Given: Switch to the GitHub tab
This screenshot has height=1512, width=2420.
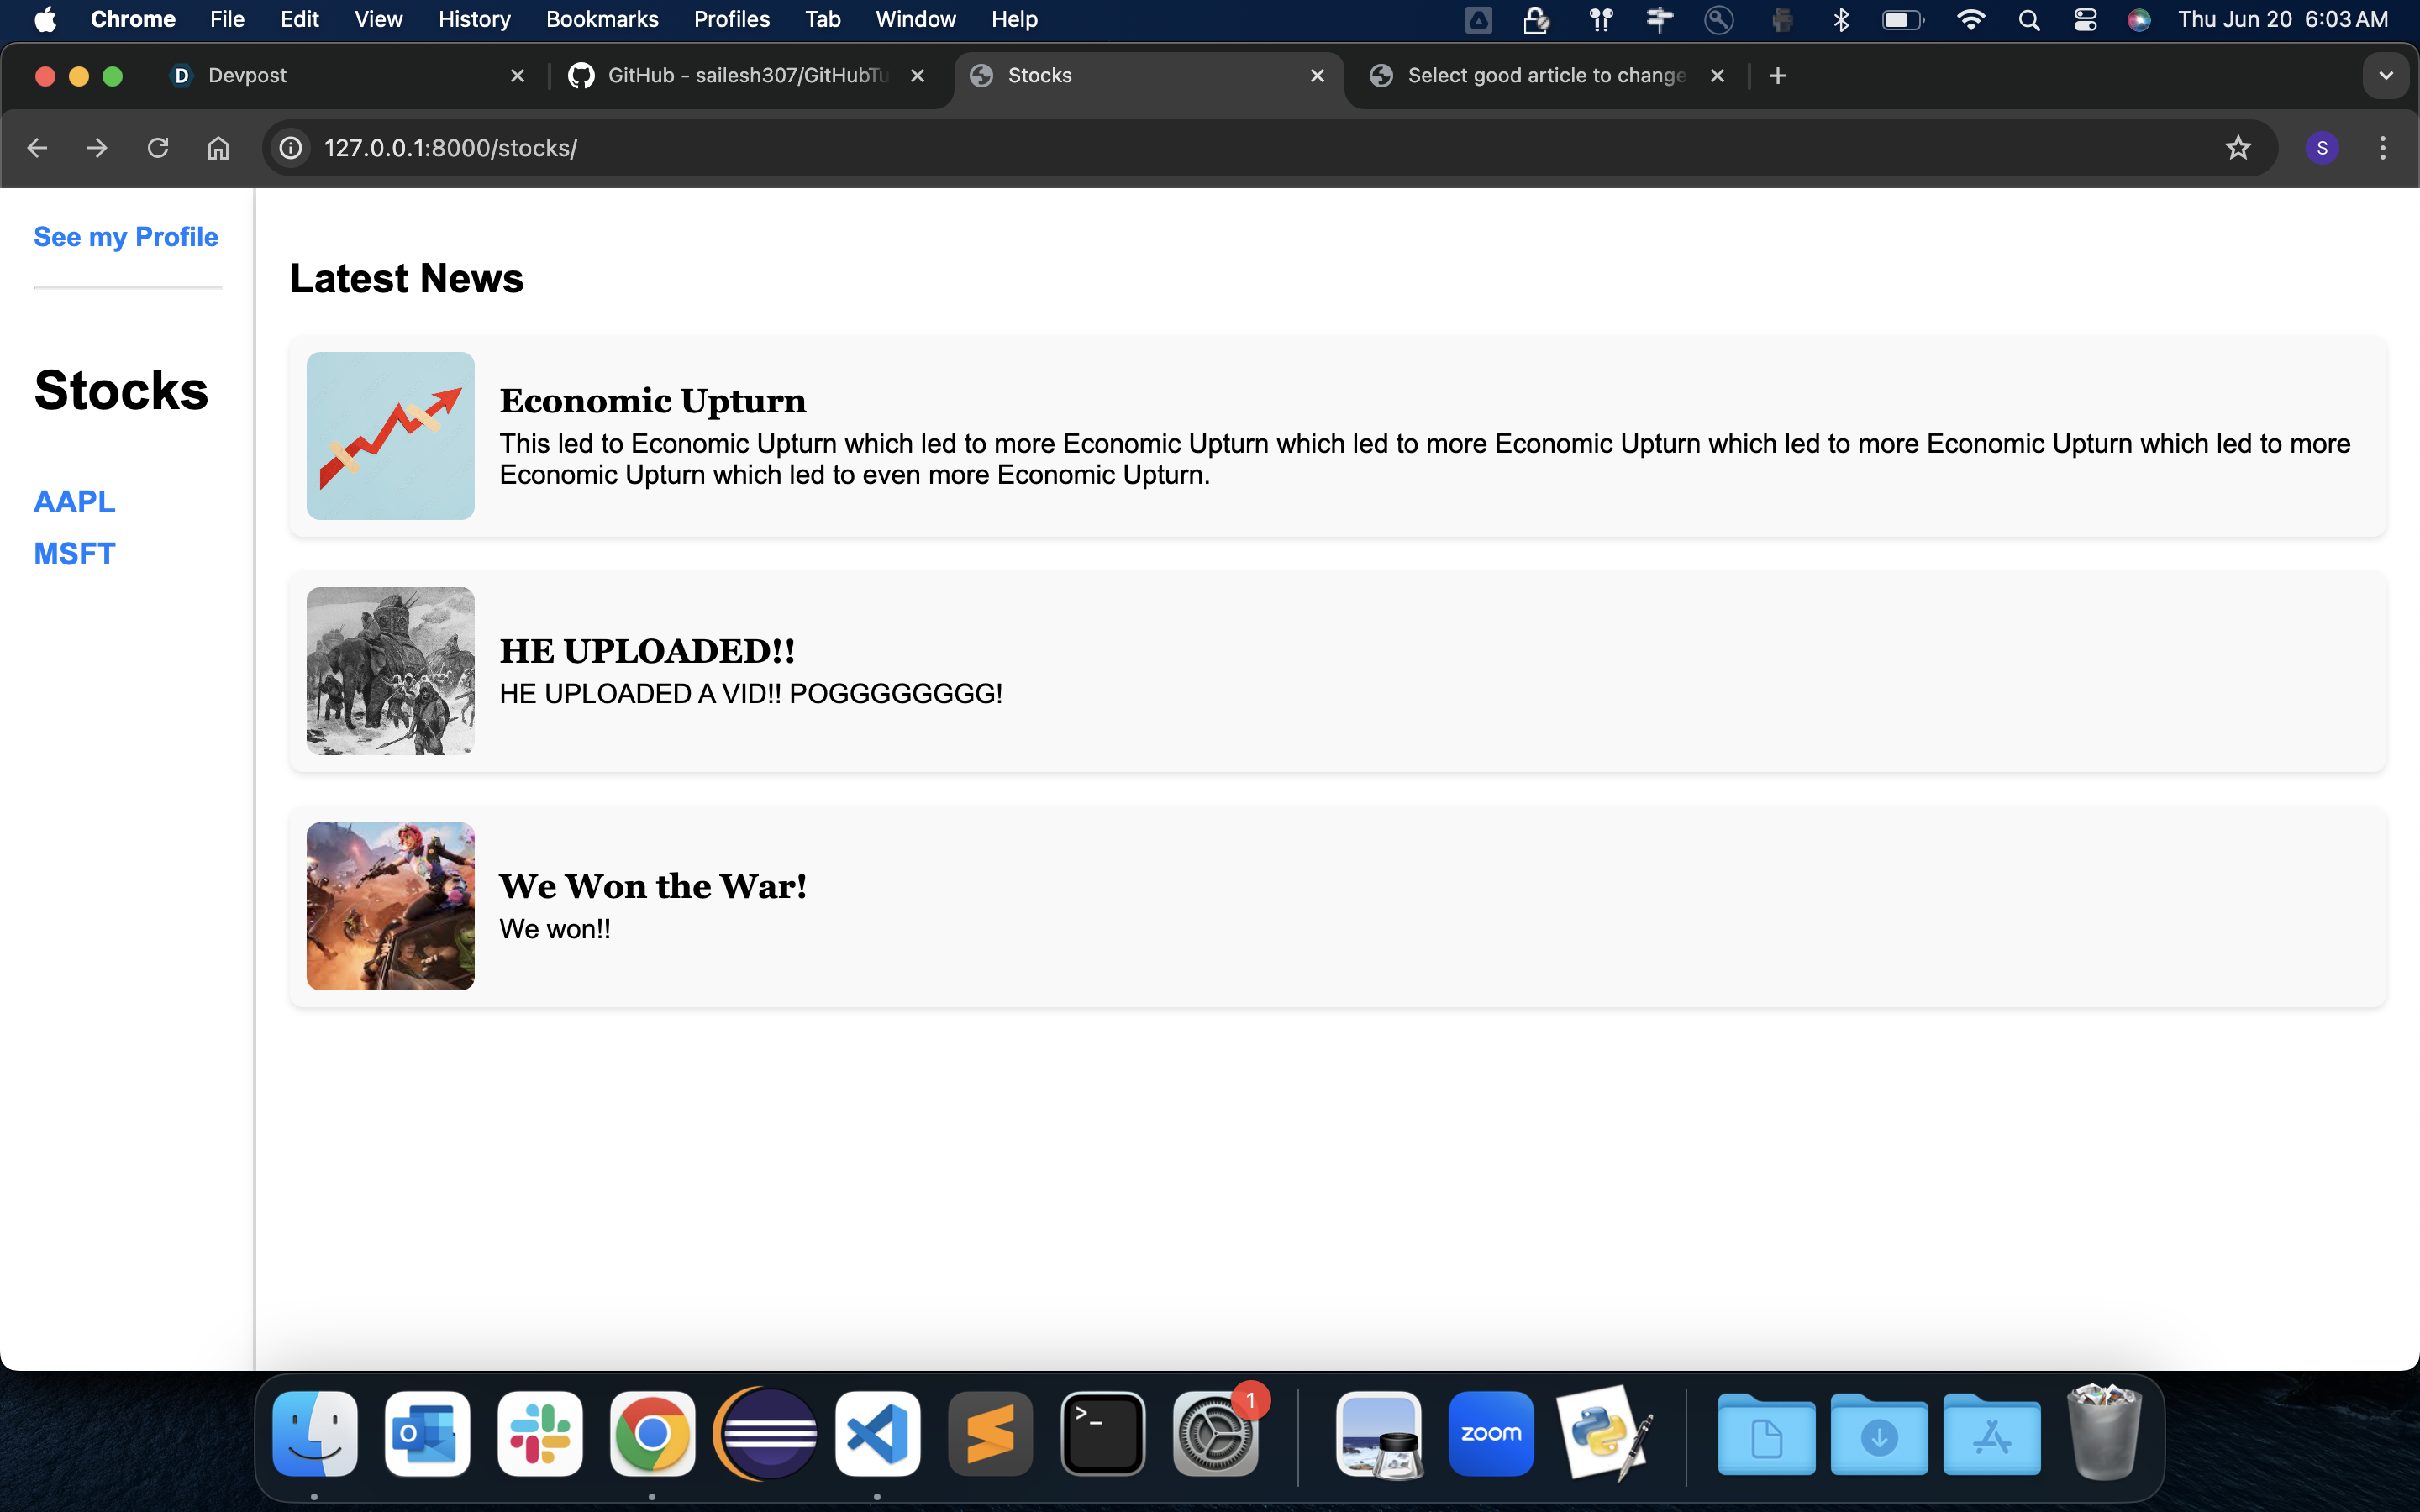Looking at the screenshot, I should point(745,76).
